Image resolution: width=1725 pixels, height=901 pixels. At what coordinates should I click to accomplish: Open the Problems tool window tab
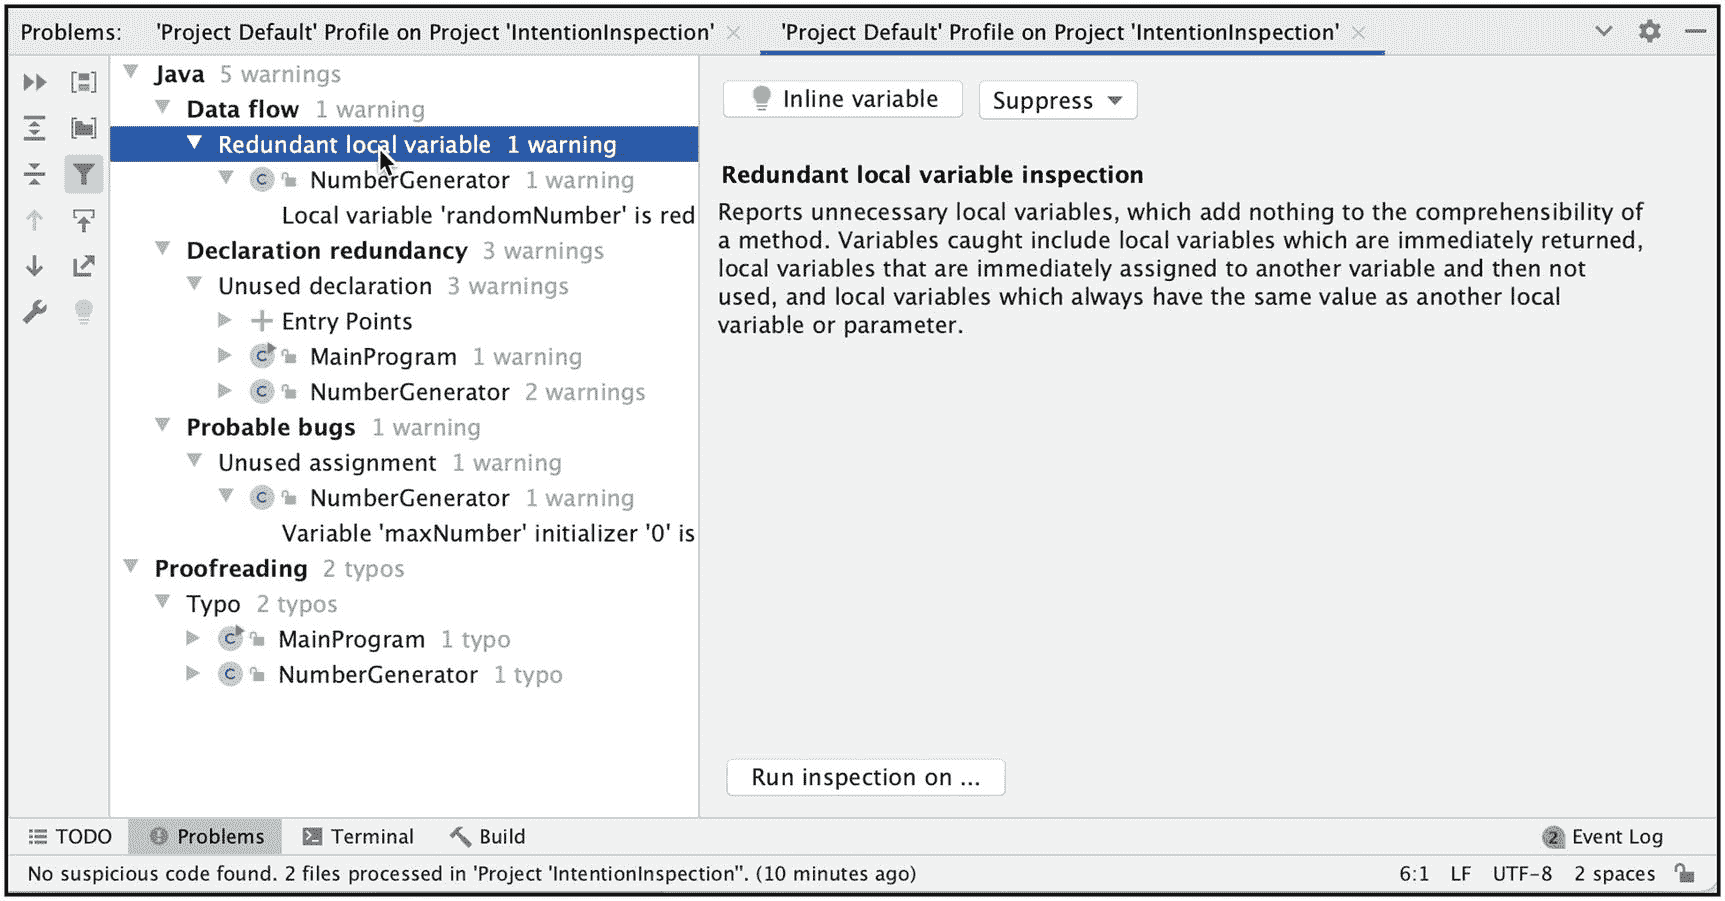(206, 836)
